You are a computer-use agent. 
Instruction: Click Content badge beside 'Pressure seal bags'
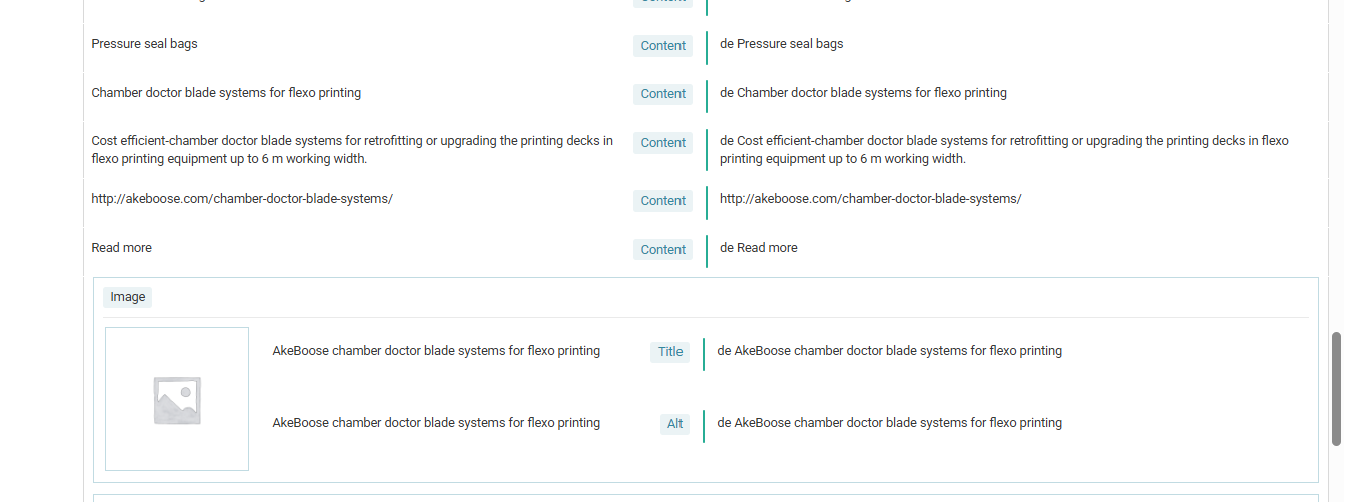point(663,46)
